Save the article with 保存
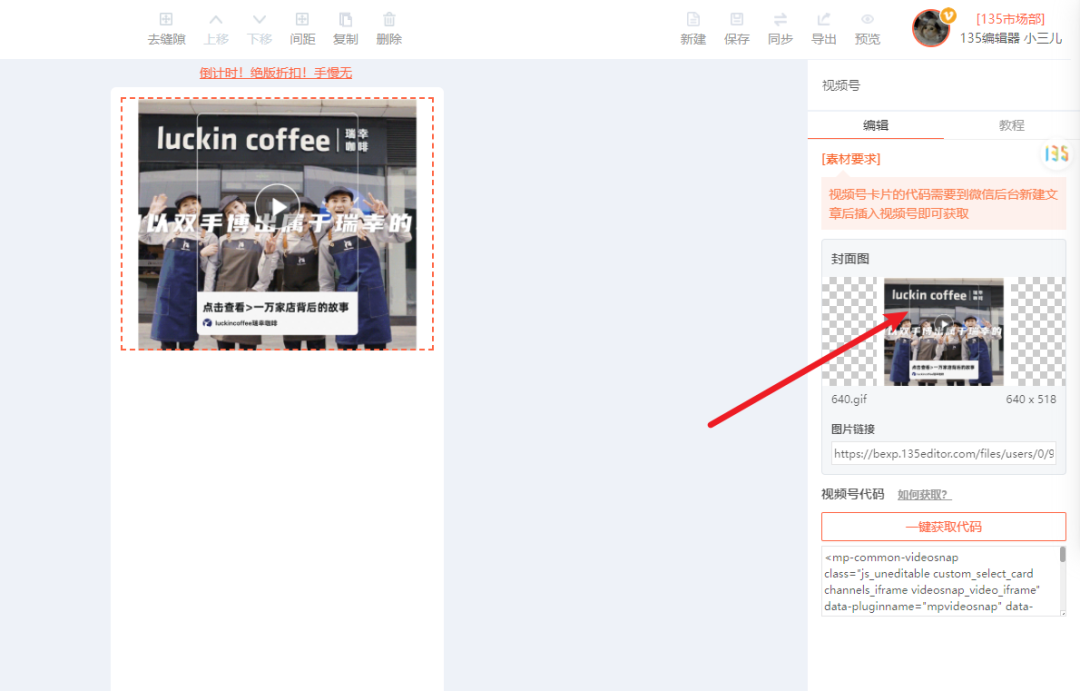The image size is (1080, 691). (x=736, y=29)
